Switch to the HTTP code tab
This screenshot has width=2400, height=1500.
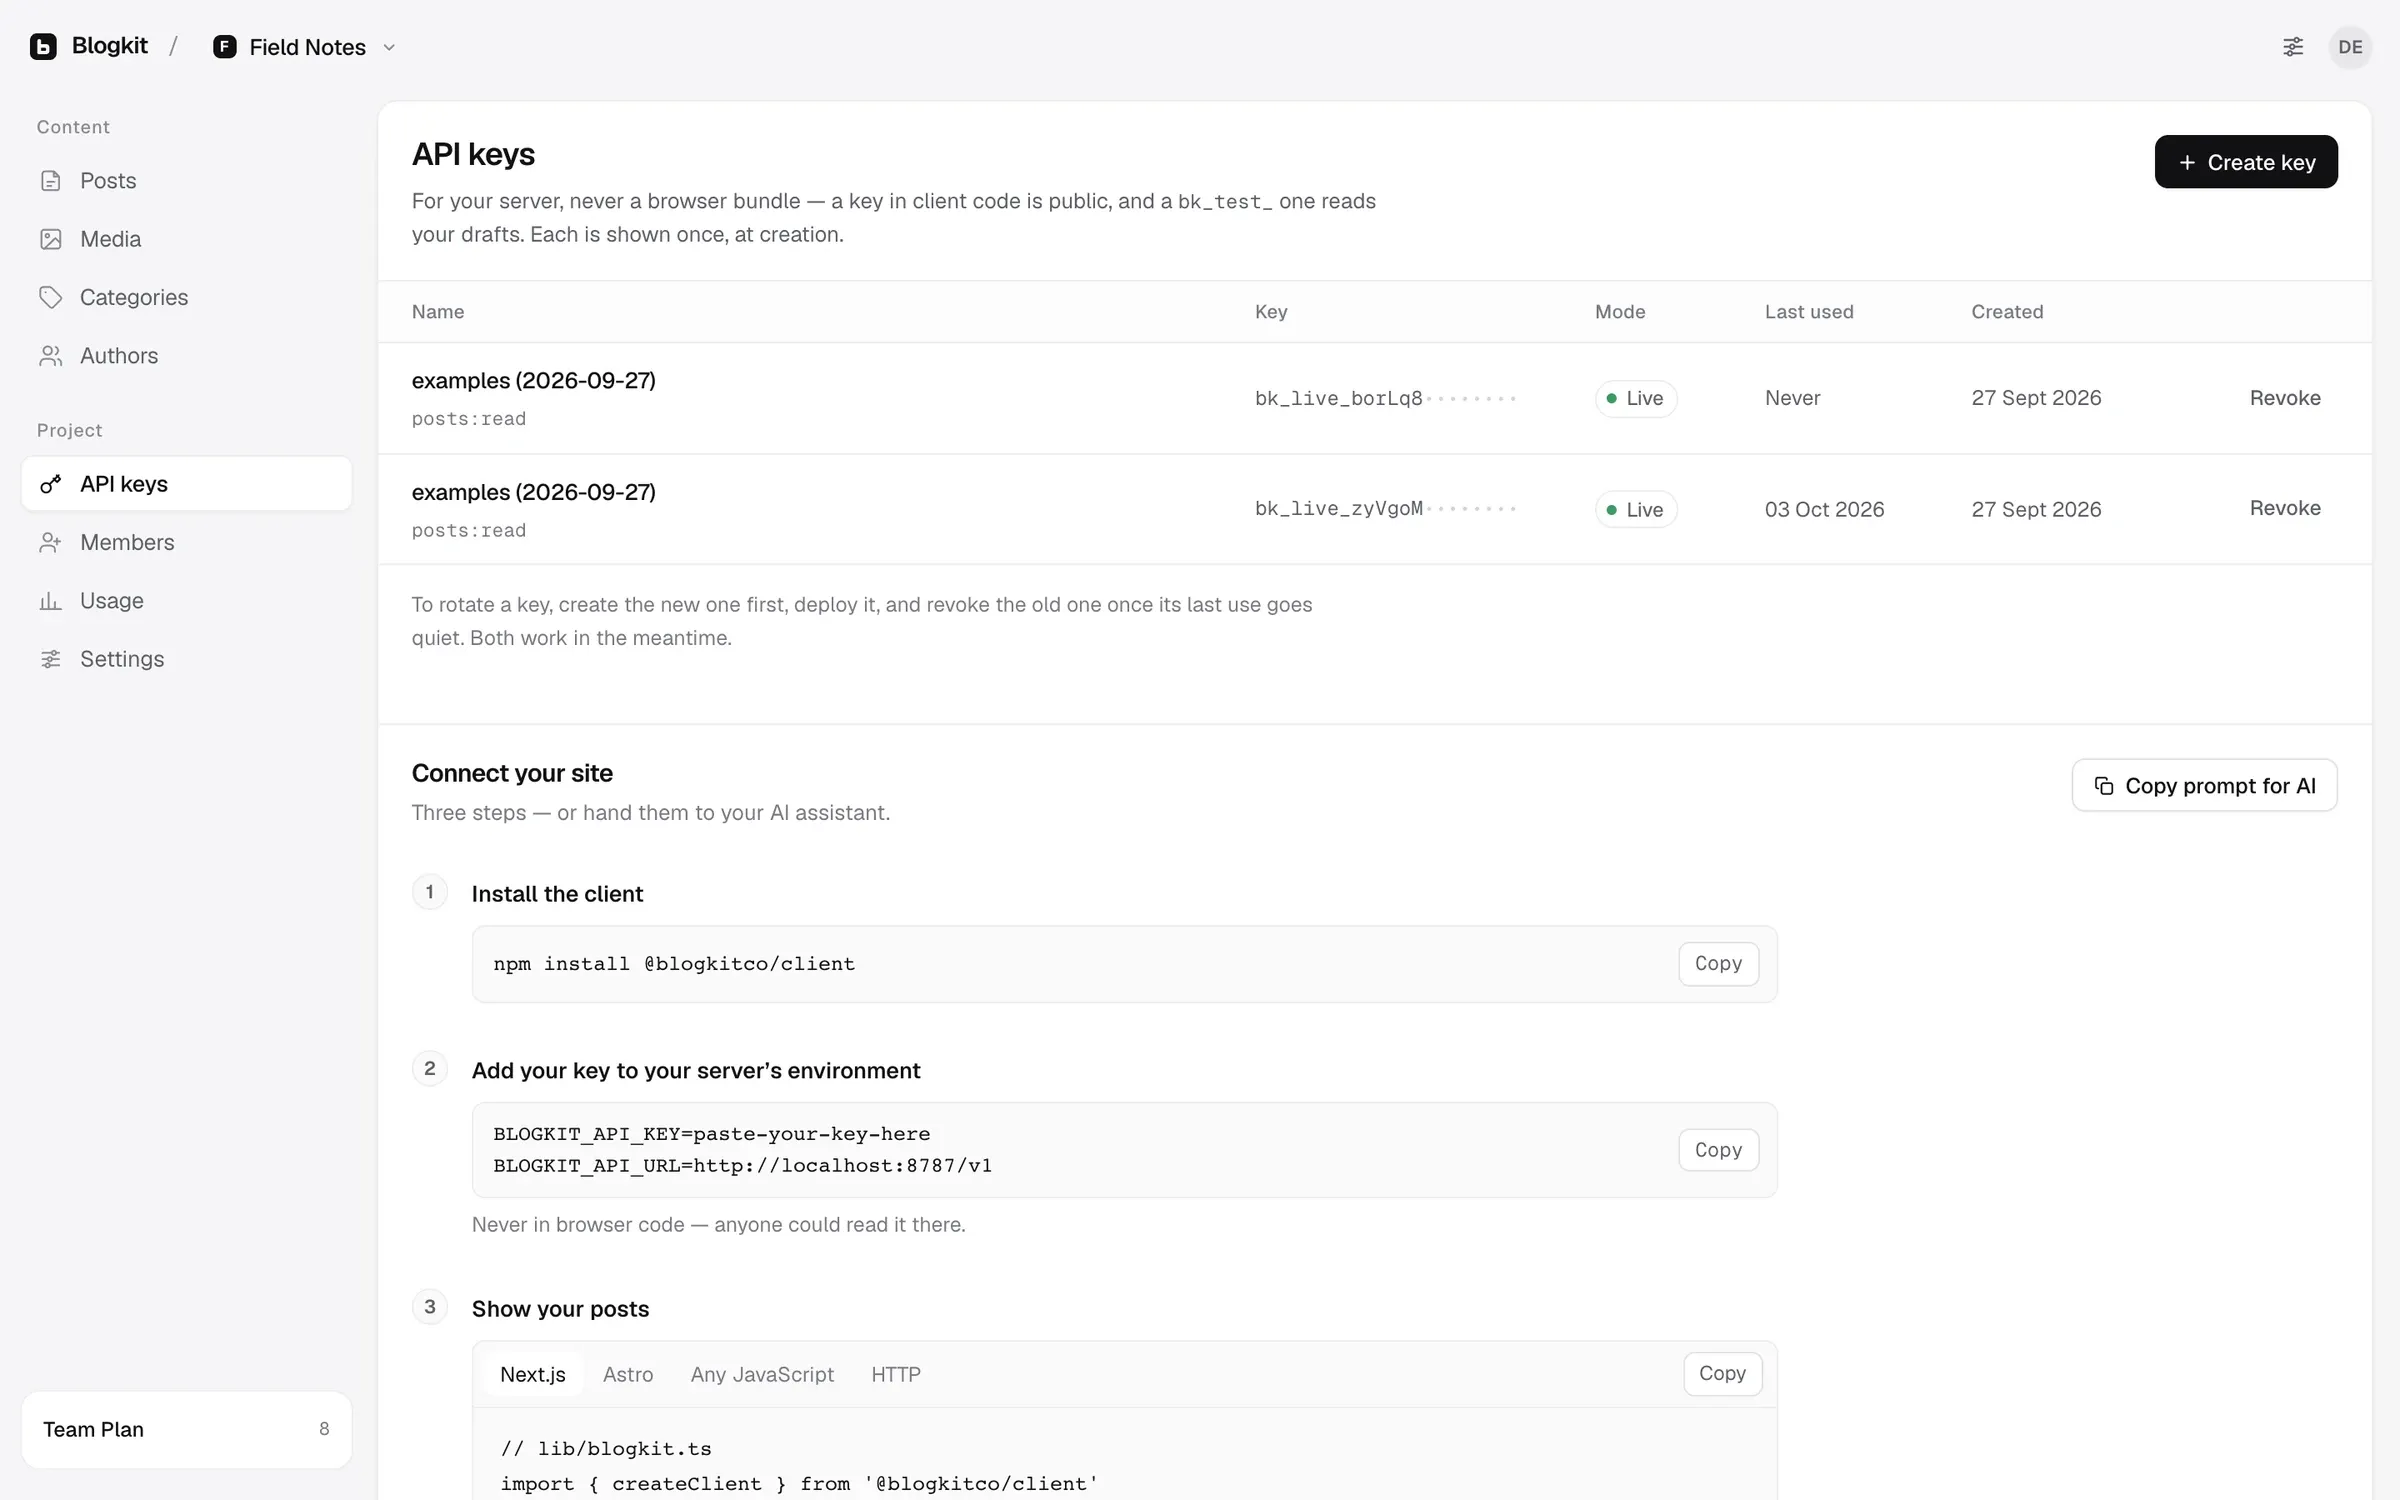[x=896, y=1374]
